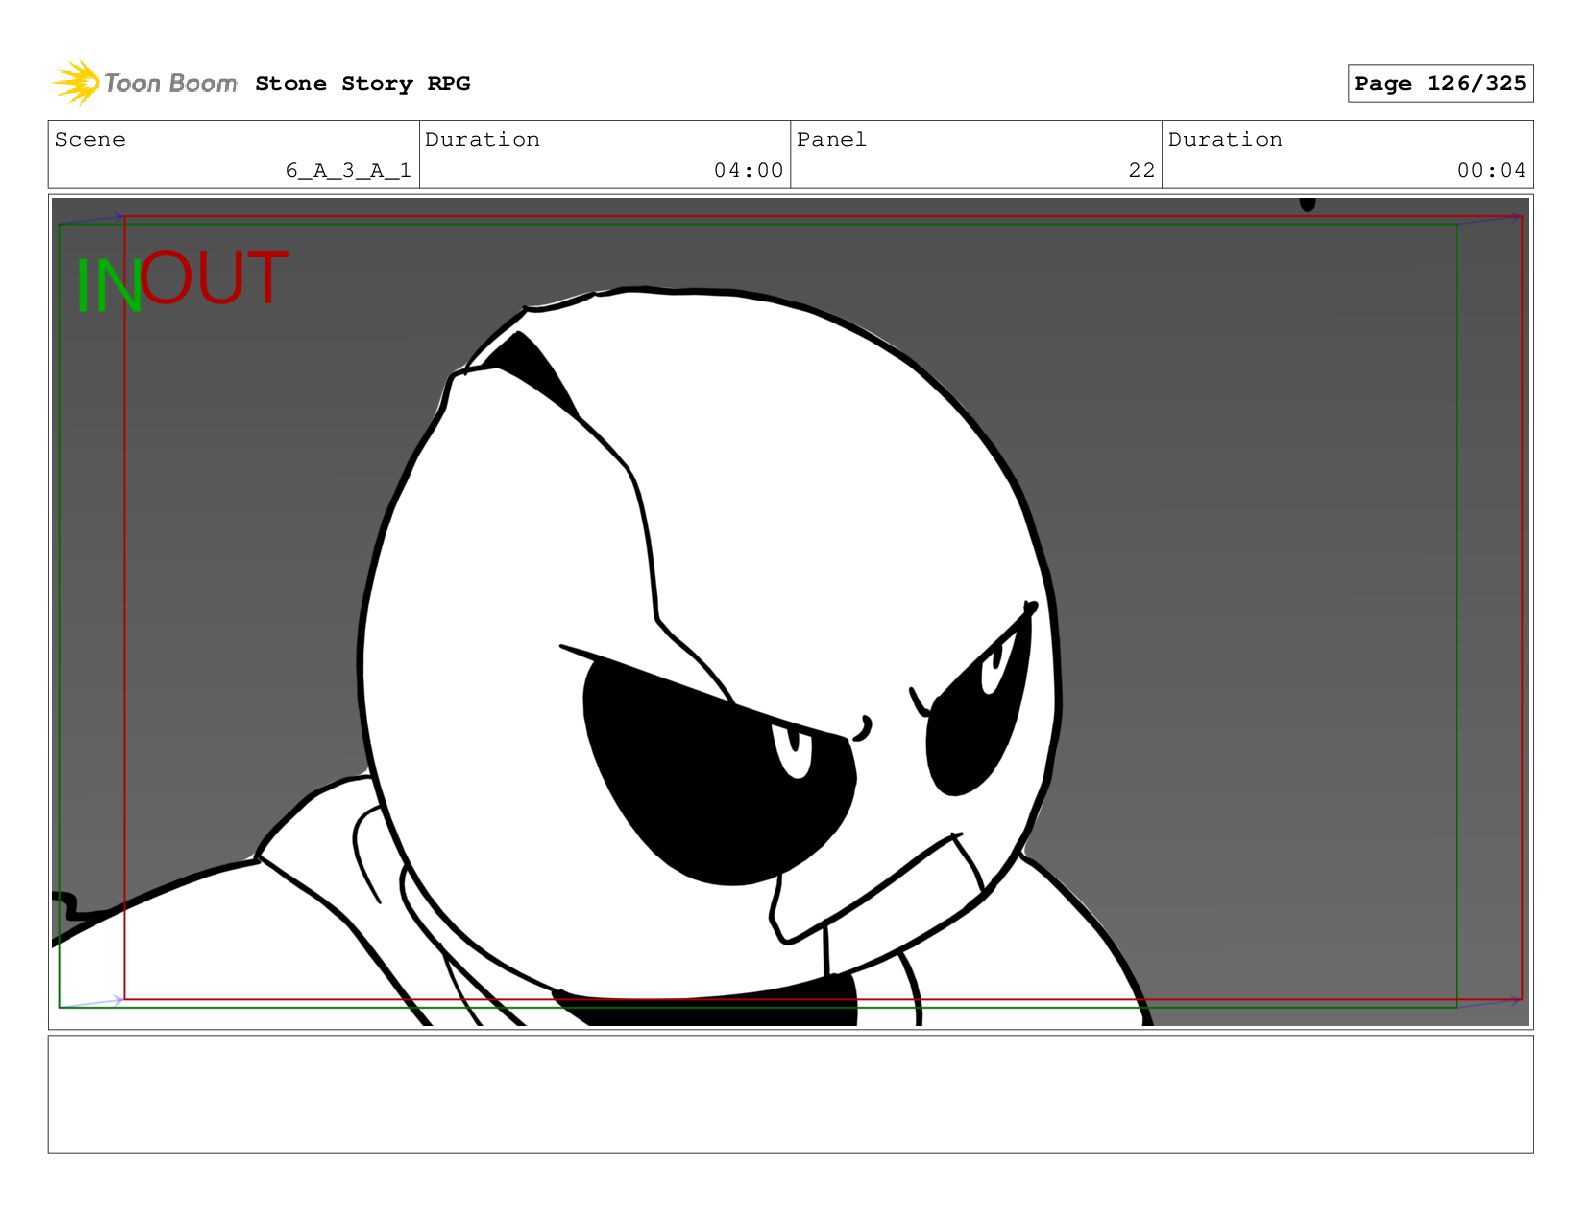1582x1225 pixels.
Task: Select panel number '22'
Action: (x=1141, y=171)
